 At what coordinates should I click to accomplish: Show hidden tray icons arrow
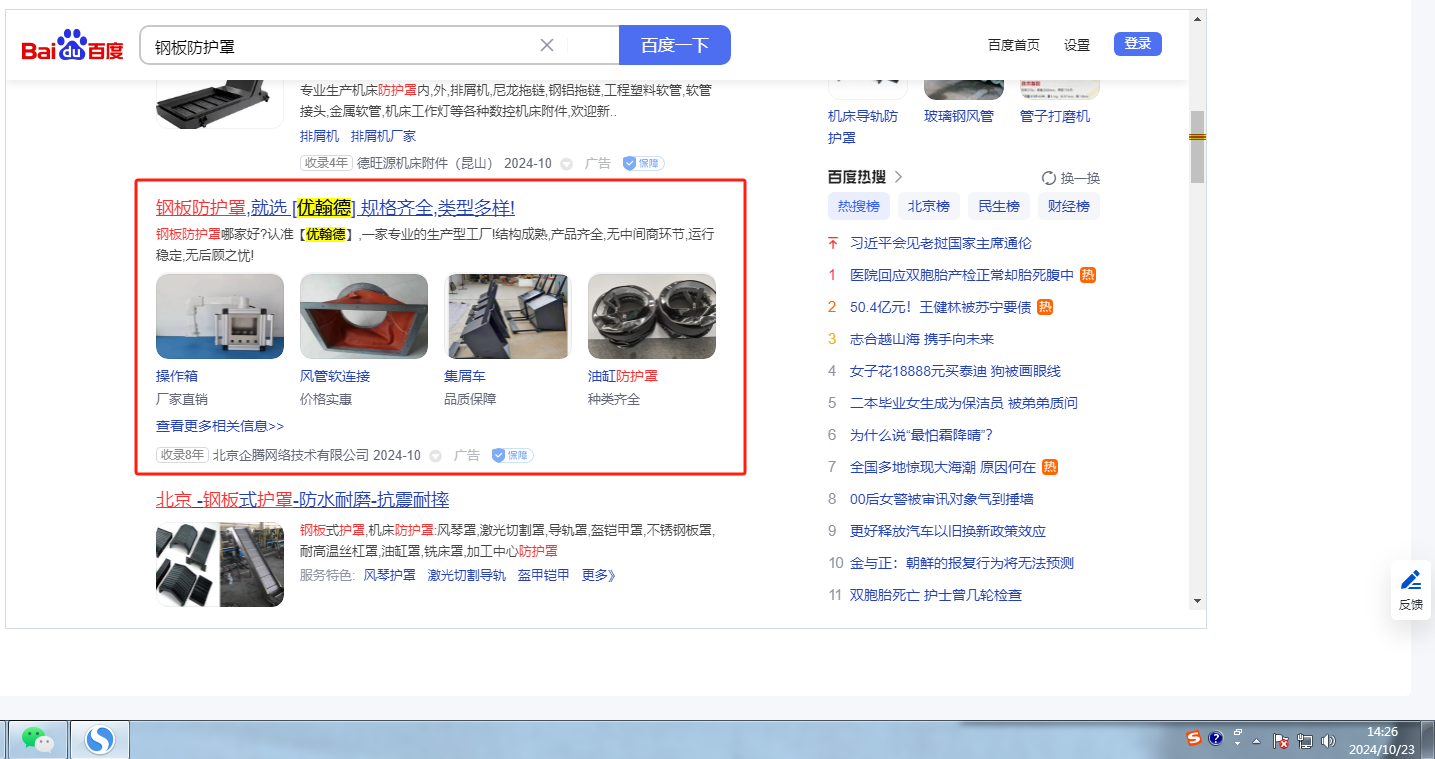point(1256,741)
